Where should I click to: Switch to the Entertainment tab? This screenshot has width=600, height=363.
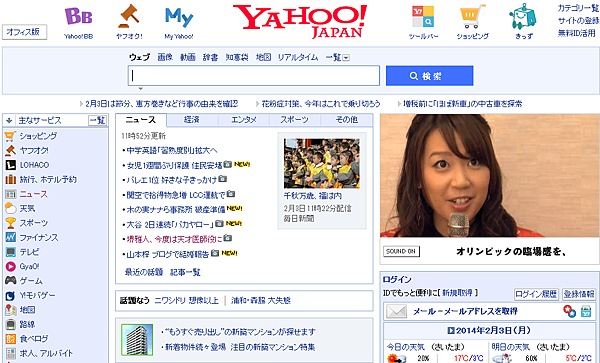(244, 120)
